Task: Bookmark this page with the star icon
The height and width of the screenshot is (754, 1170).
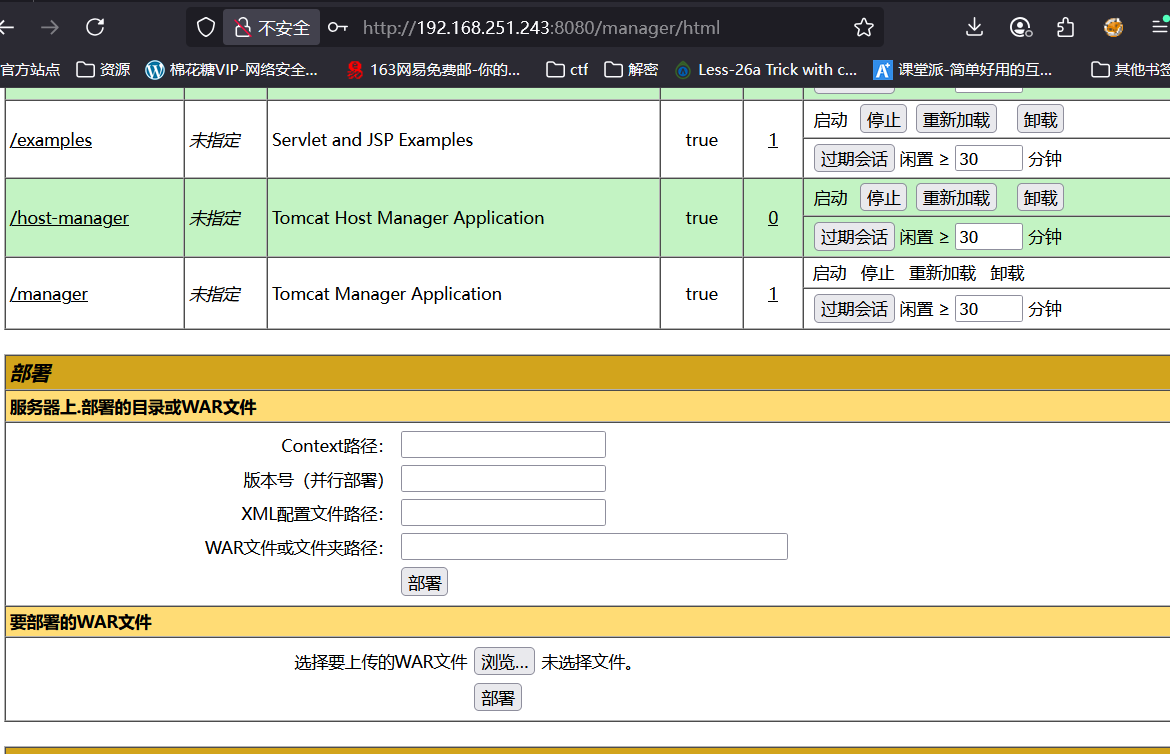Action: (863, 28)
